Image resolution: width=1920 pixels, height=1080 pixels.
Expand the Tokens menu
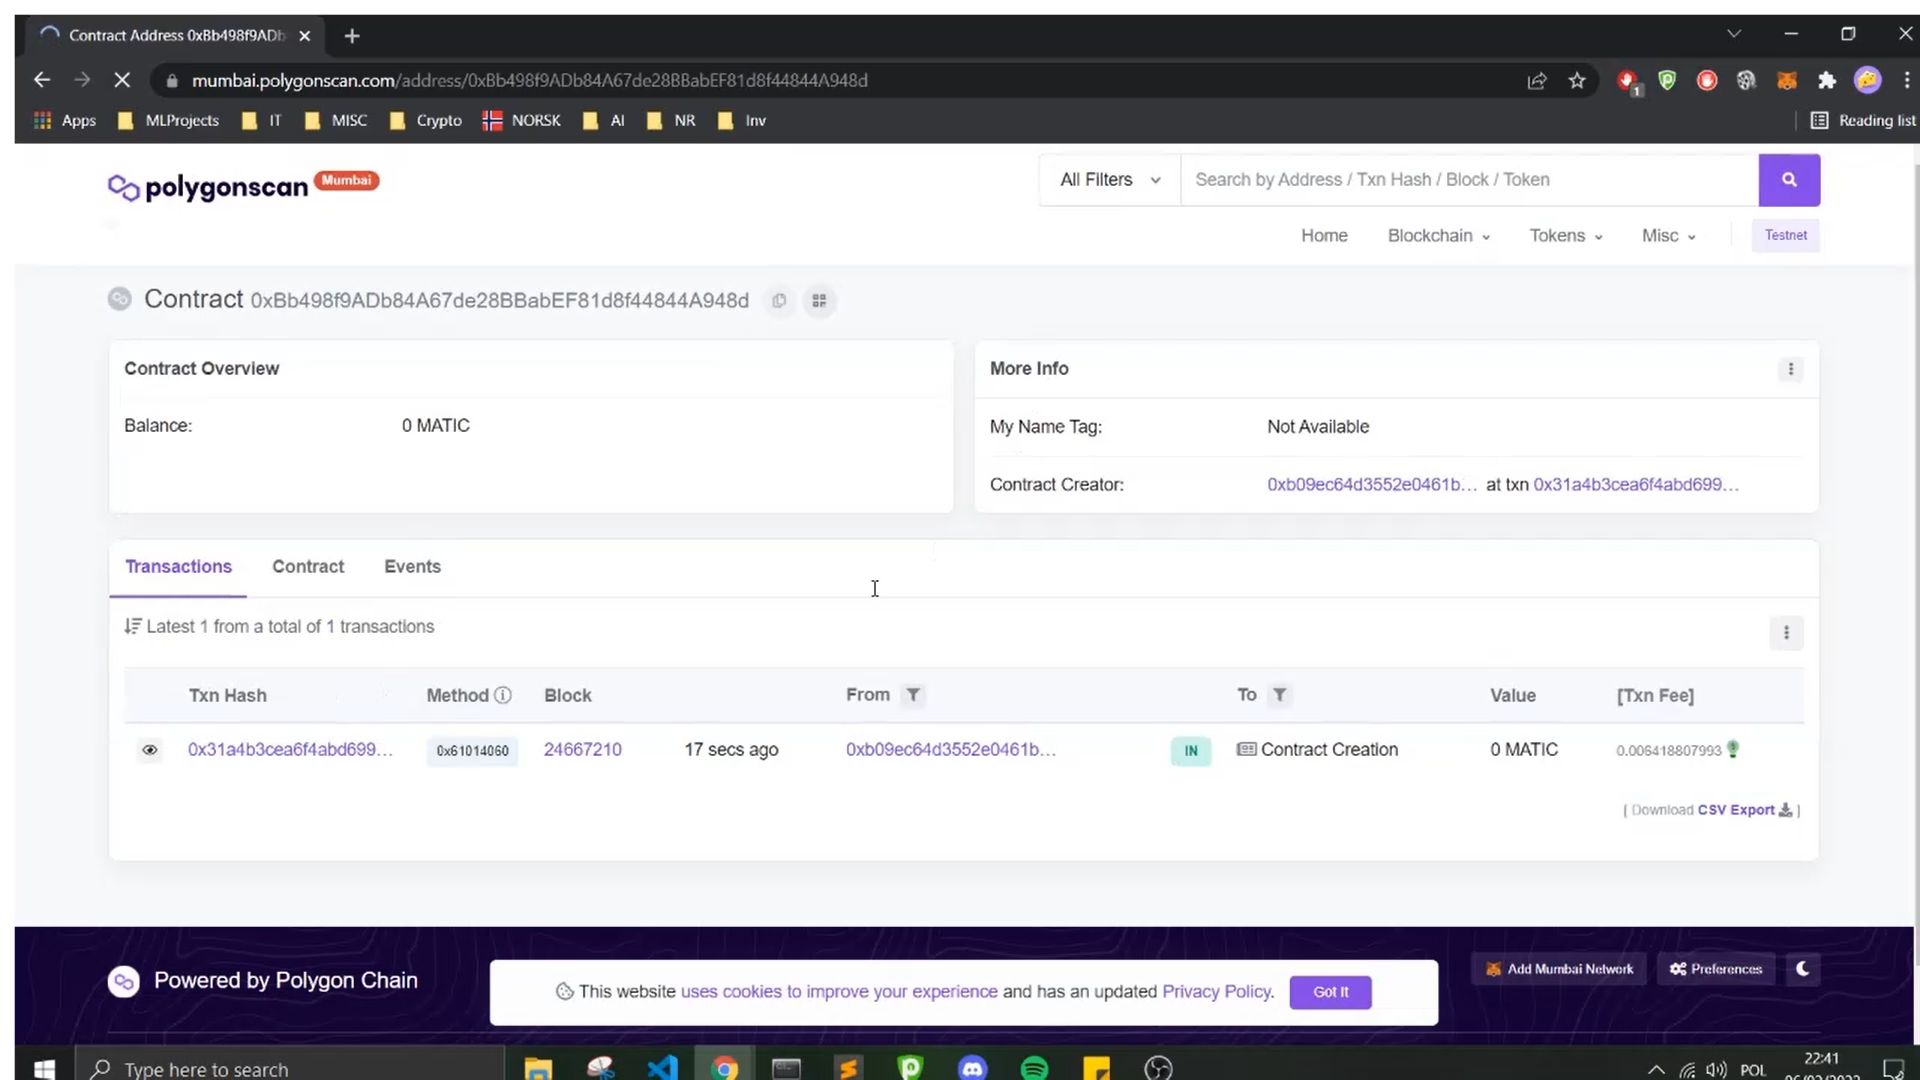click(1566, 236)
